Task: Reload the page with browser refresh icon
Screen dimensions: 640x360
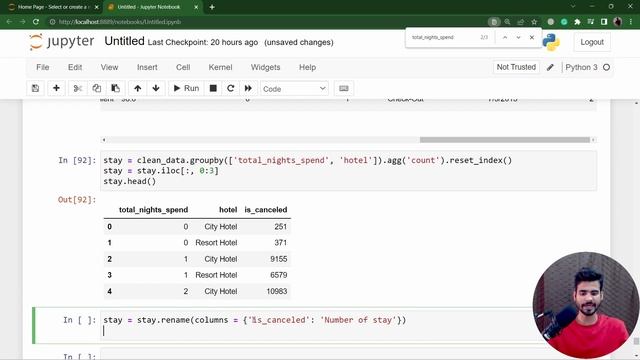Action: click(x=36, y=22)
